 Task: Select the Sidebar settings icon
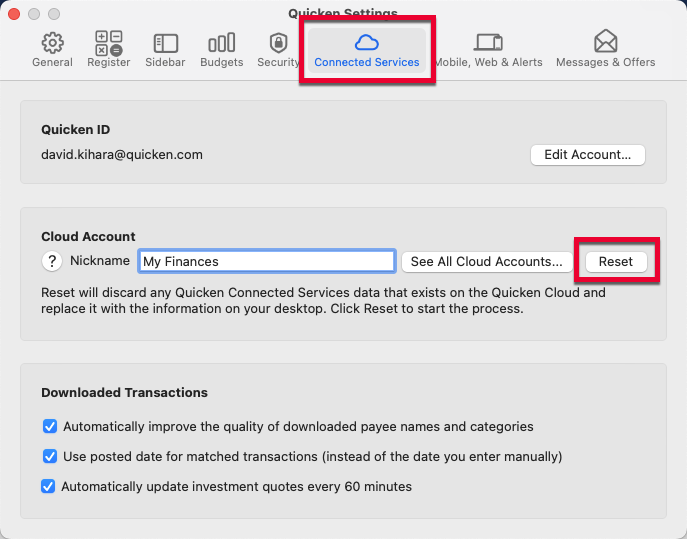point(166,43)
